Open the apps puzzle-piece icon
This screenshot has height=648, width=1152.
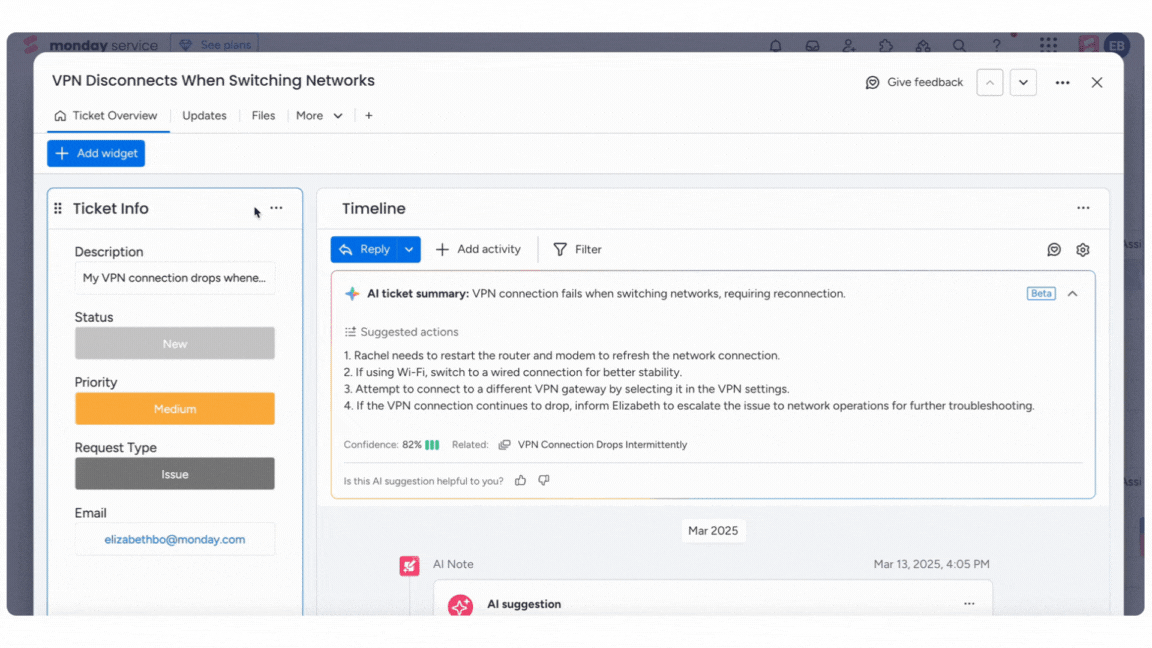885,46
